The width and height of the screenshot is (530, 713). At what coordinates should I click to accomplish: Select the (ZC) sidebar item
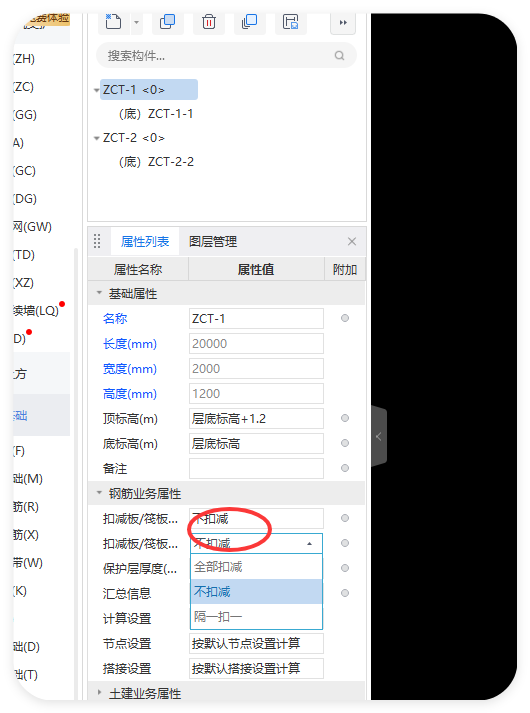point(24,86)
